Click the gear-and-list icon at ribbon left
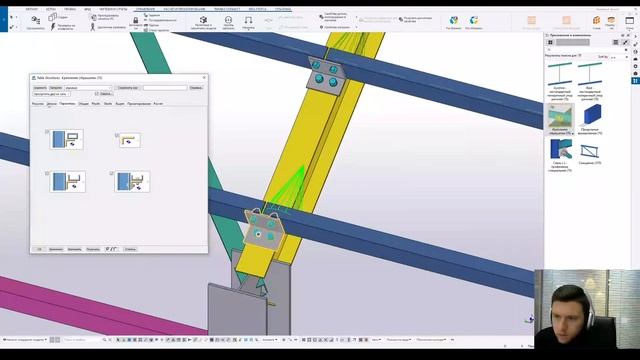 pyautogui.click(x=36, y=20)
